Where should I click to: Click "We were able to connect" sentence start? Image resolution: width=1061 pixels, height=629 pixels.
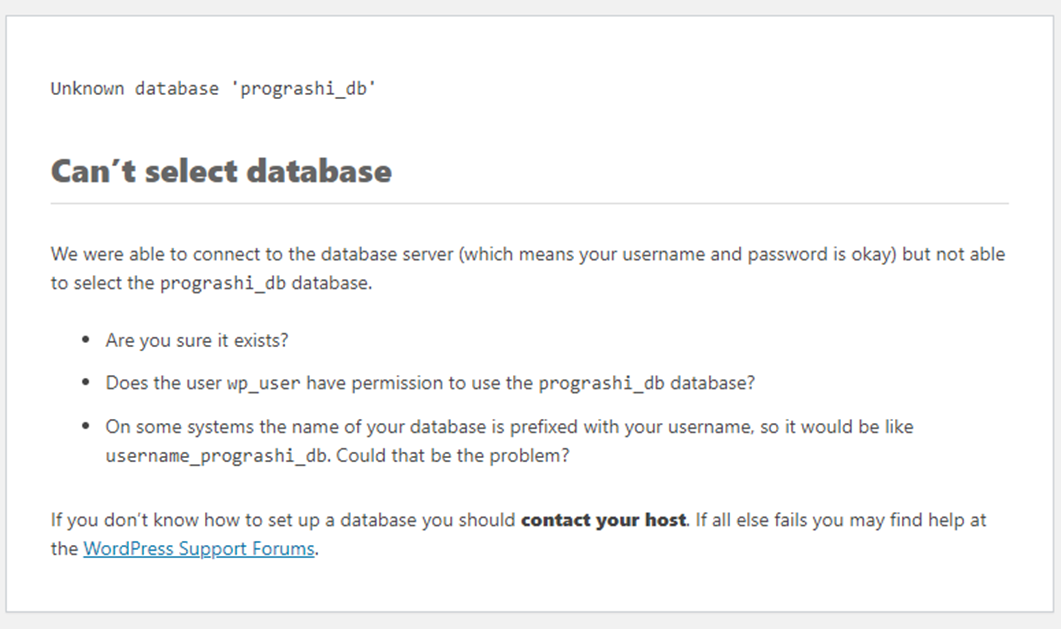(140, 254)
